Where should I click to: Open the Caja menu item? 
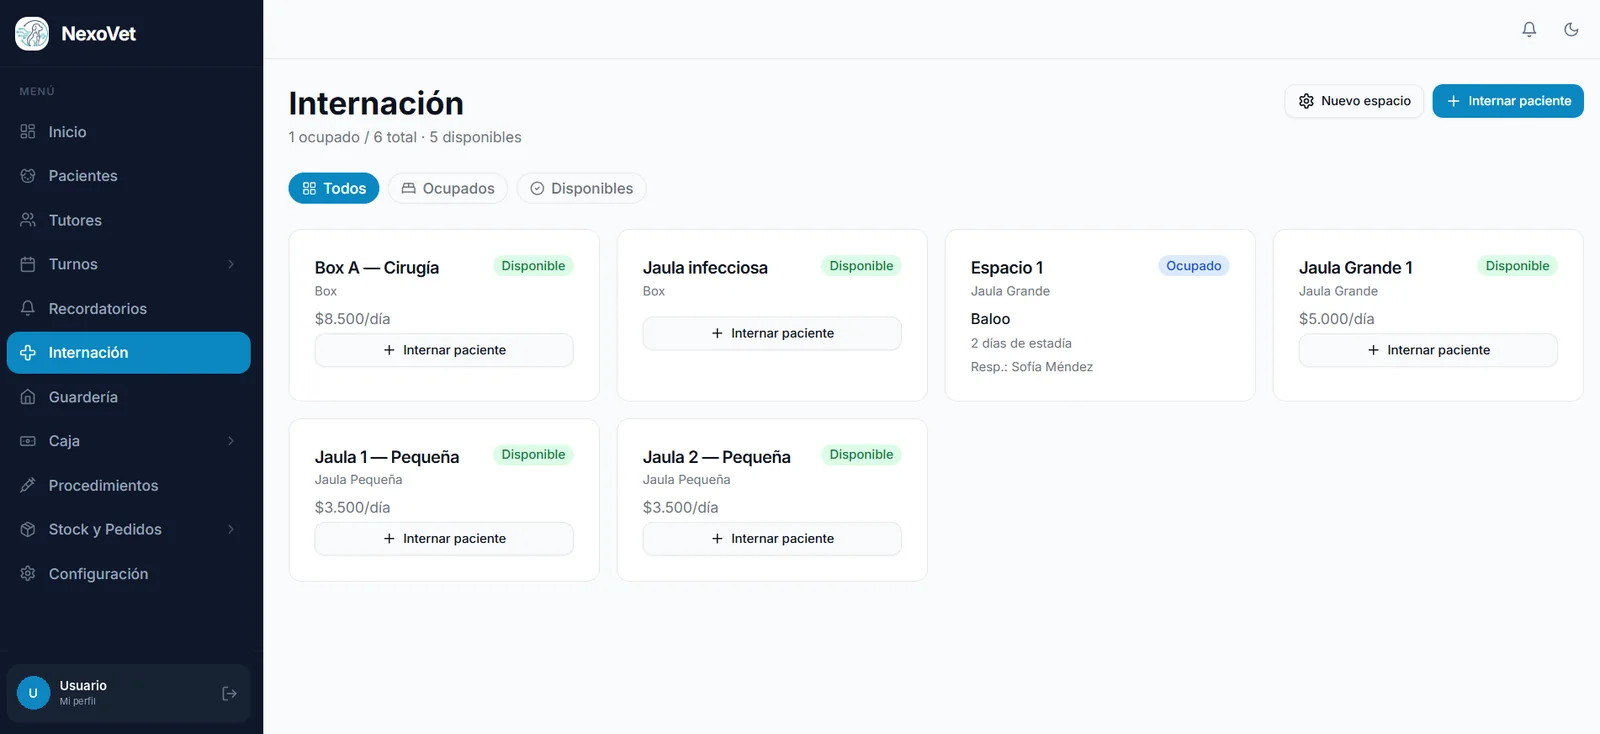pos(128,441)
